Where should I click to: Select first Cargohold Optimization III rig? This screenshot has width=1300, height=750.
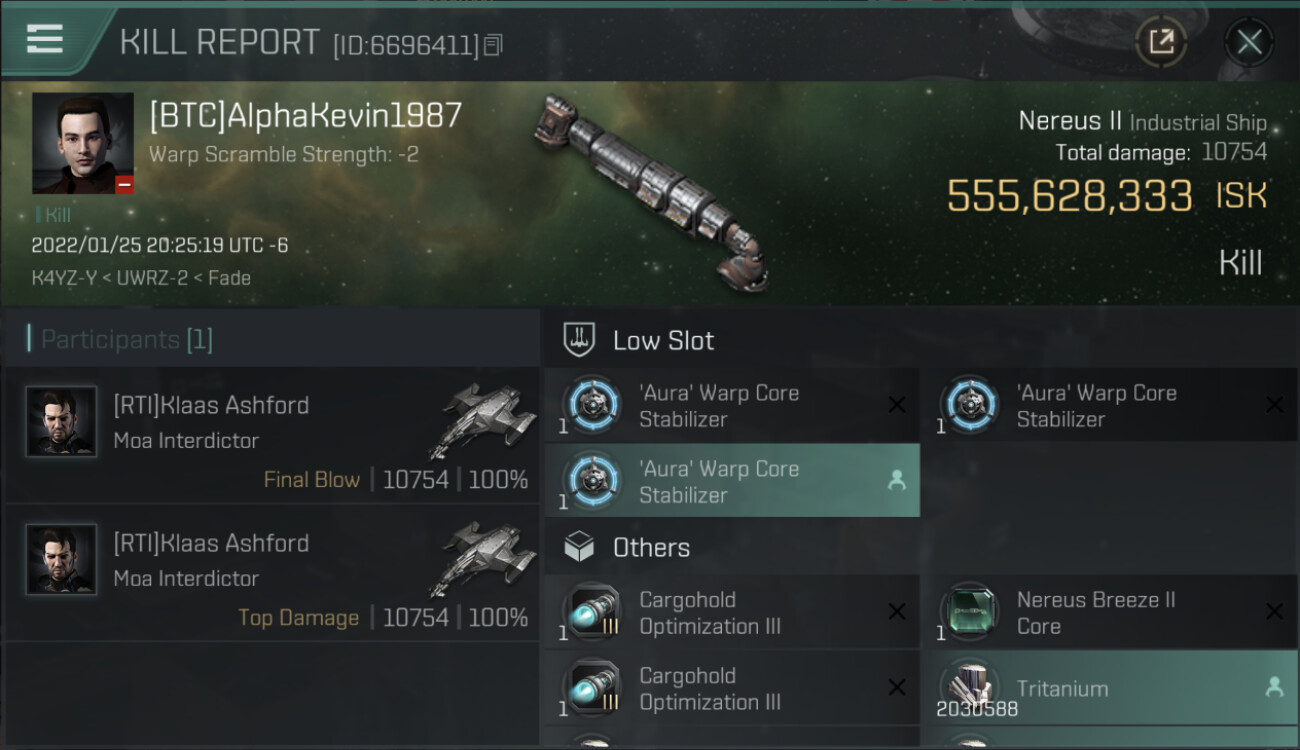tap(732, 612)
